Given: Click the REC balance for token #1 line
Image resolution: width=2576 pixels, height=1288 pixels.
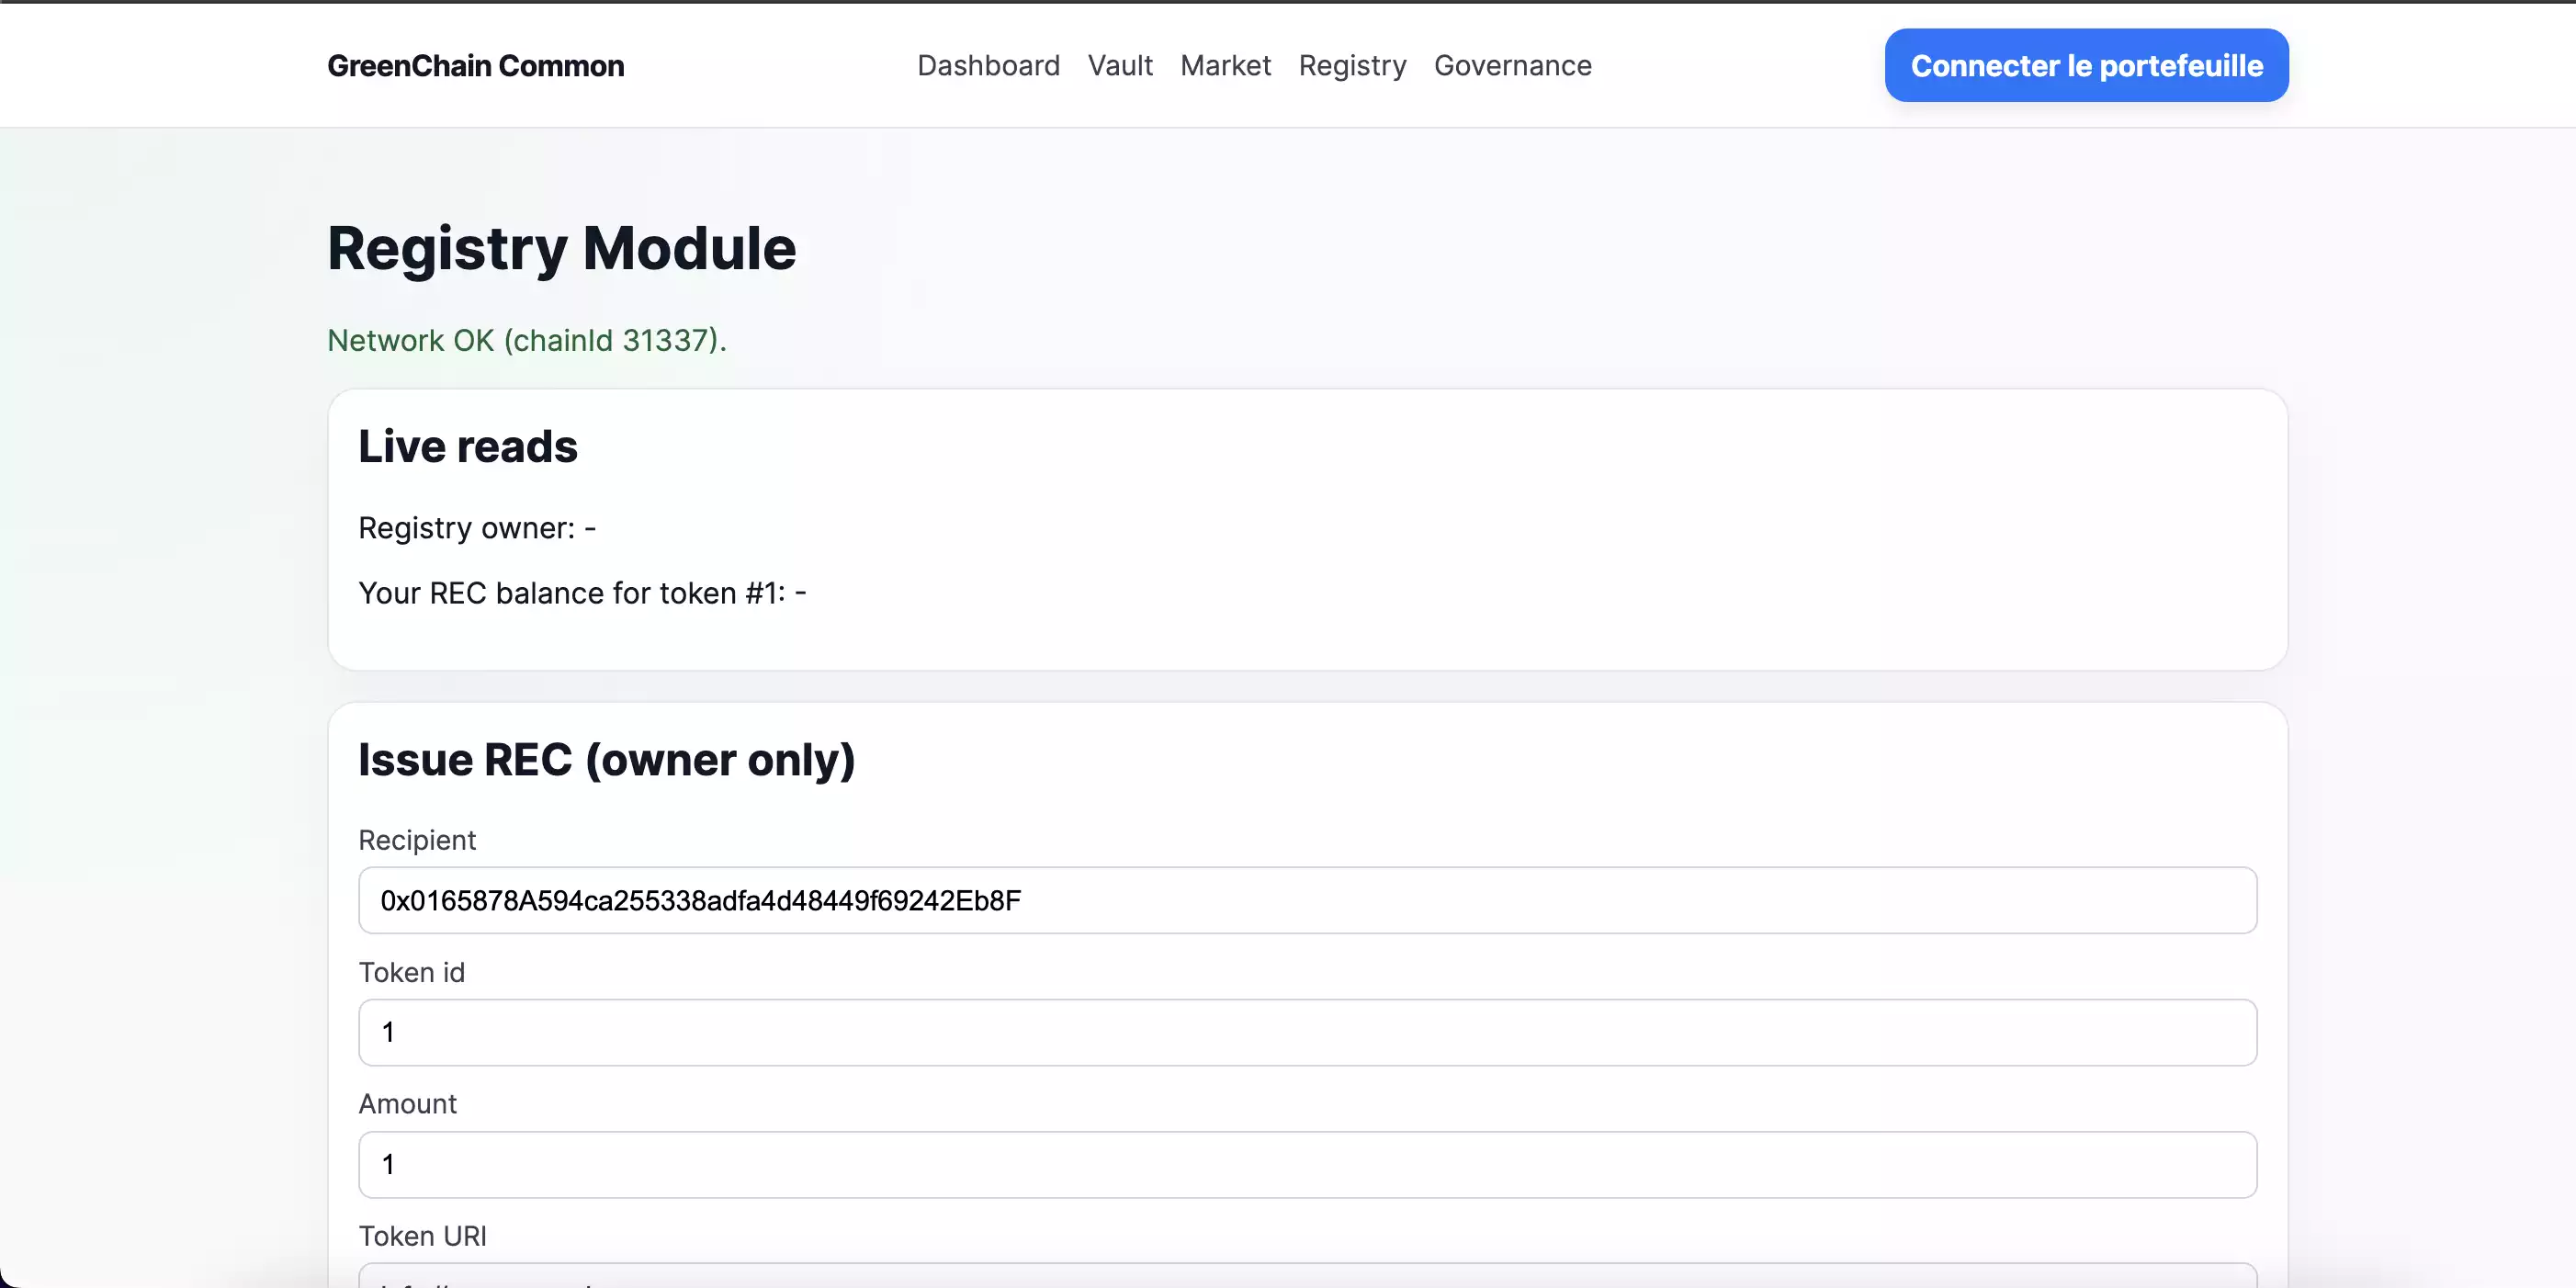Looking at the screenshot, I should pos(581,593).
